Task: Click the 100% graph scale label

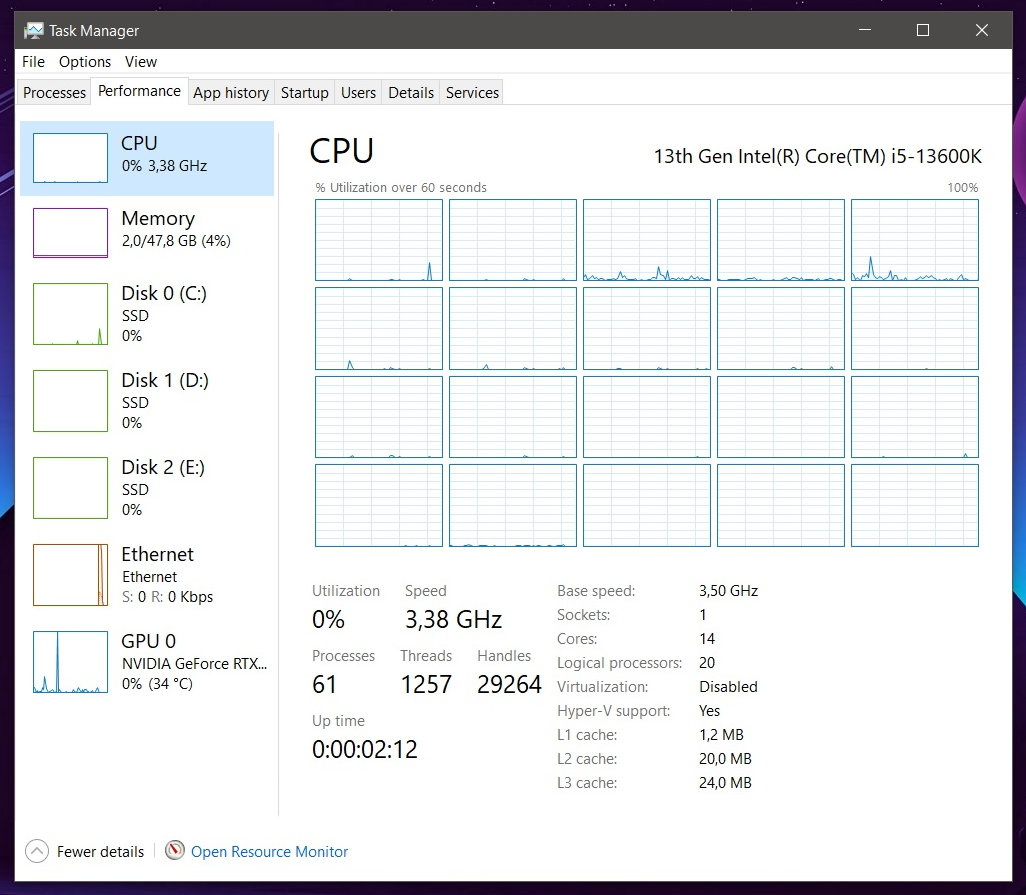Action: click(963, 188)
